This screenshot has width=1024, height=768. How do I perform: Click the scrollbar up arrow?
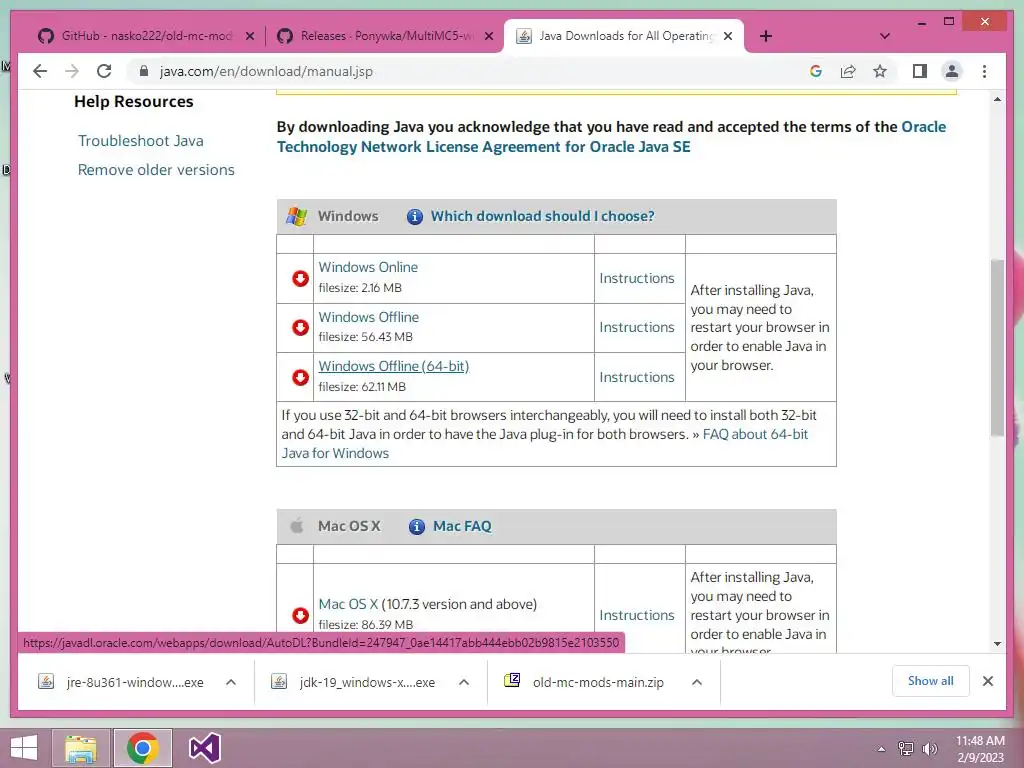pyautogui.click(x=997, y=99)
